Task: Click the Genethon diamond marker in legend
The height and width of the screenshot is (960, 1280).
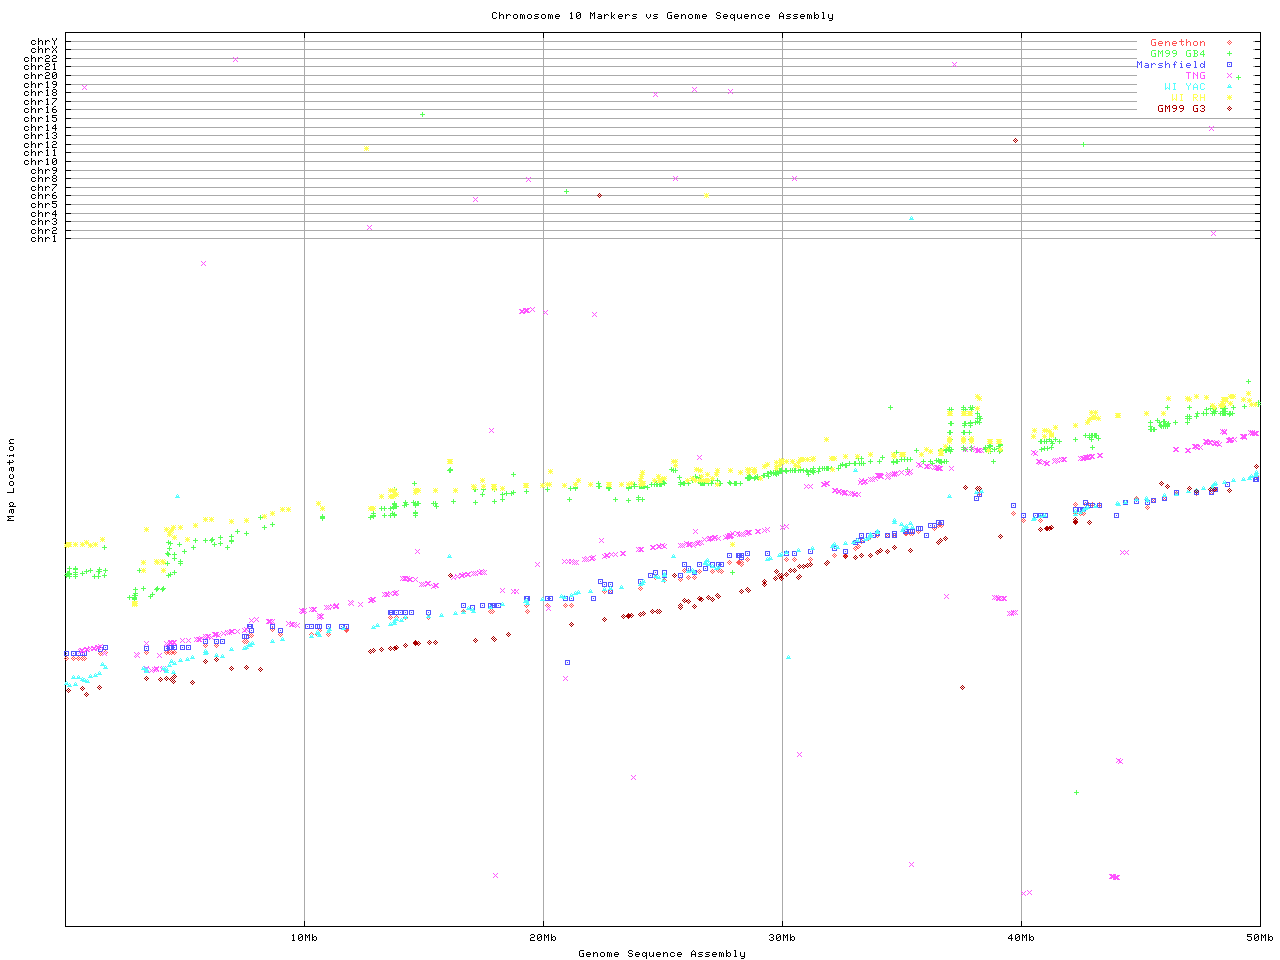Action: tap(1229, 43)
